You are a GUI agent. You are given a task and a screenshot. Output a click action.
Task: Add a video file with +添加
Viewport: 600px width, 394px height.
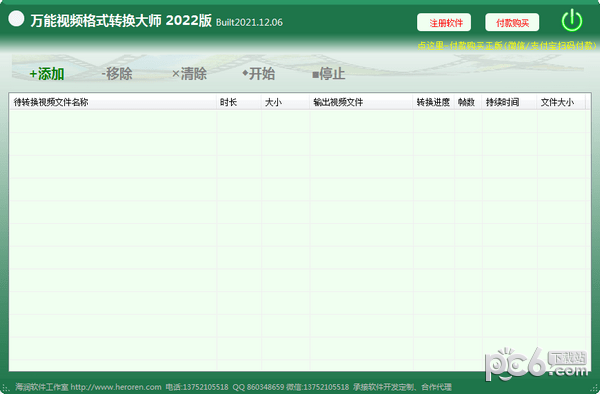47,74
